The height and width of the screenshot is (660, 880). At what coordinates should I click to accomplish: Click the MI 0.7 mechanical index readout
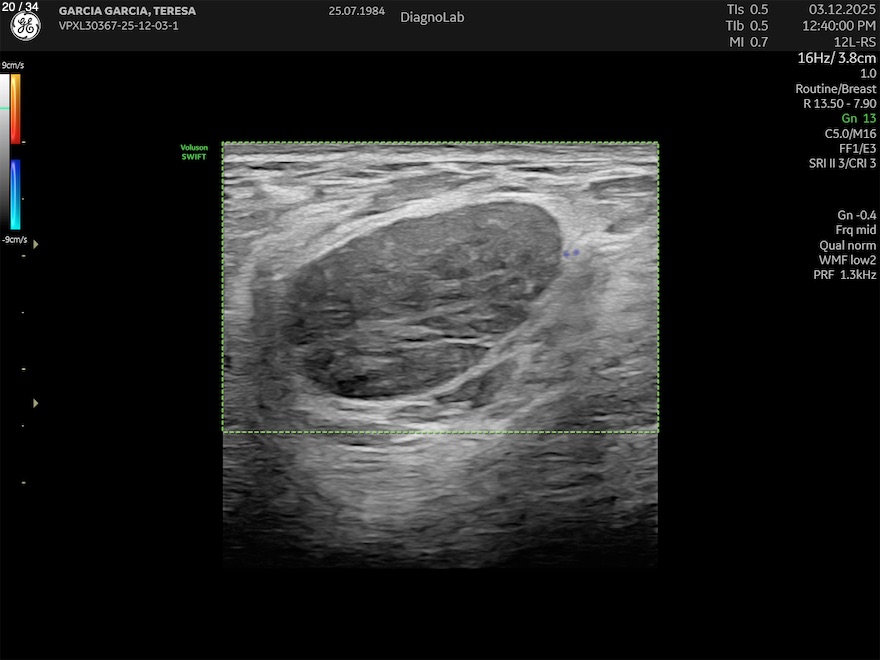click(x=747, y=42)
